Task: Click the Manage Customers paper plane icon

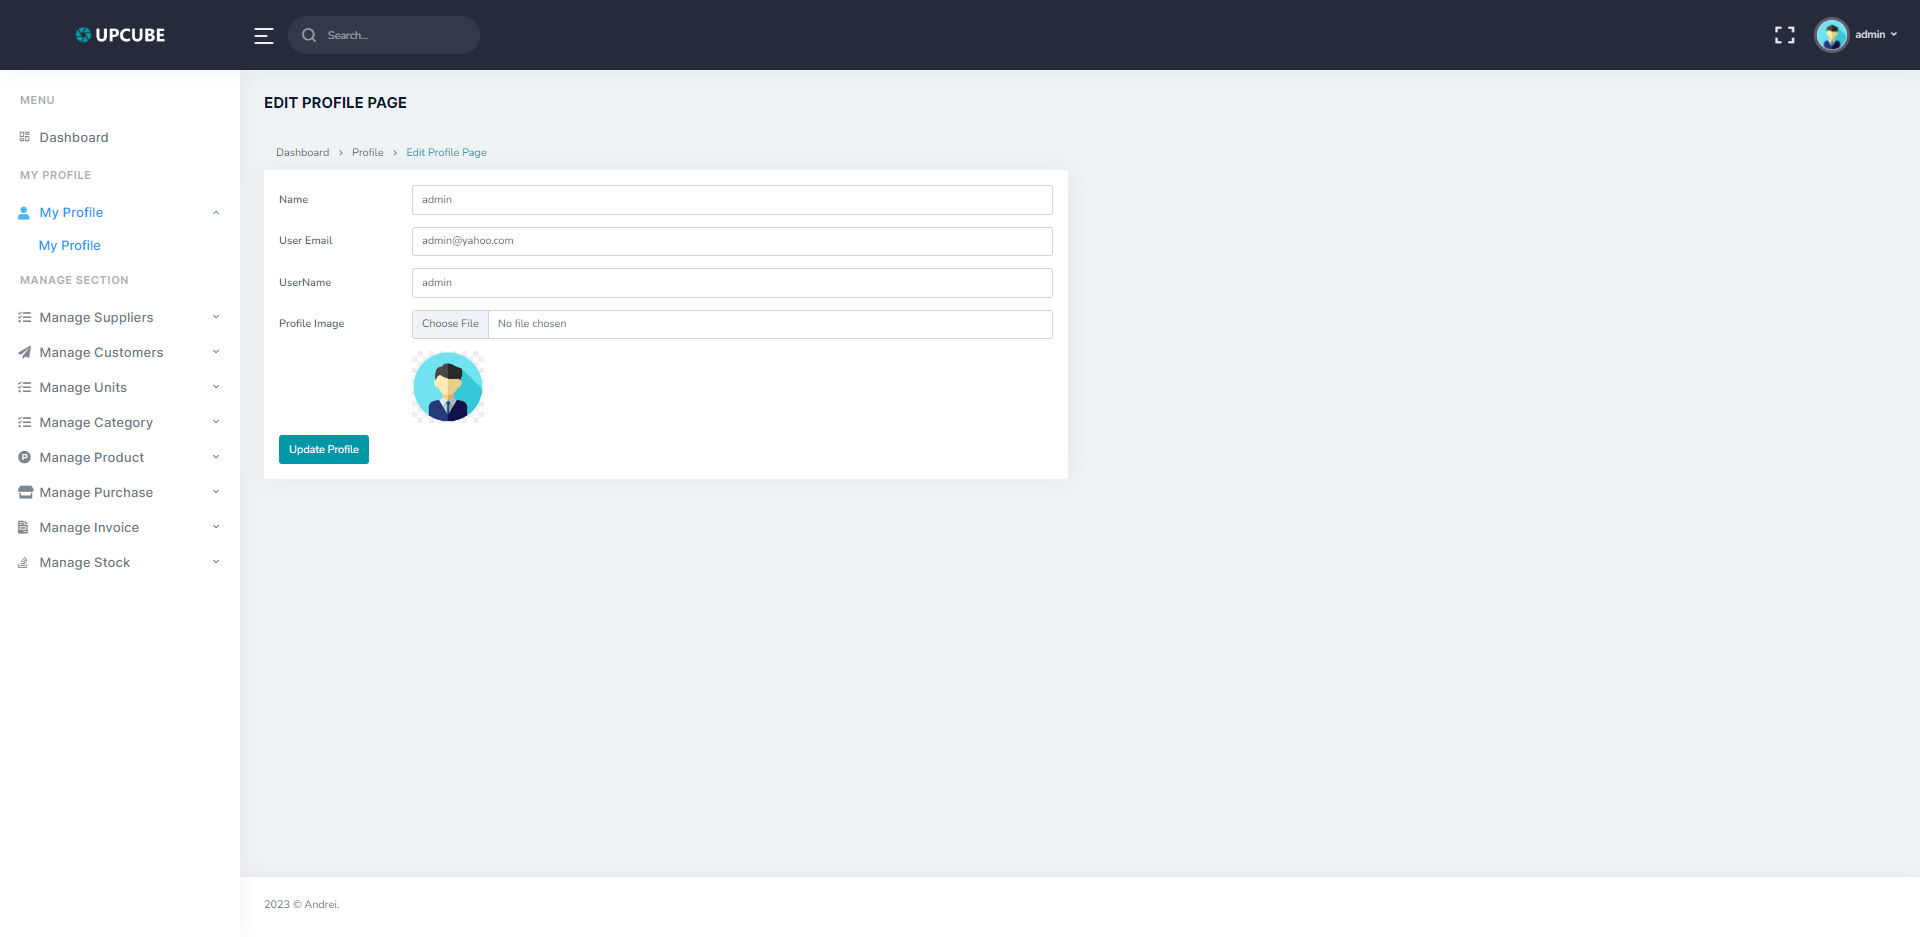Action: pos(25,352)
